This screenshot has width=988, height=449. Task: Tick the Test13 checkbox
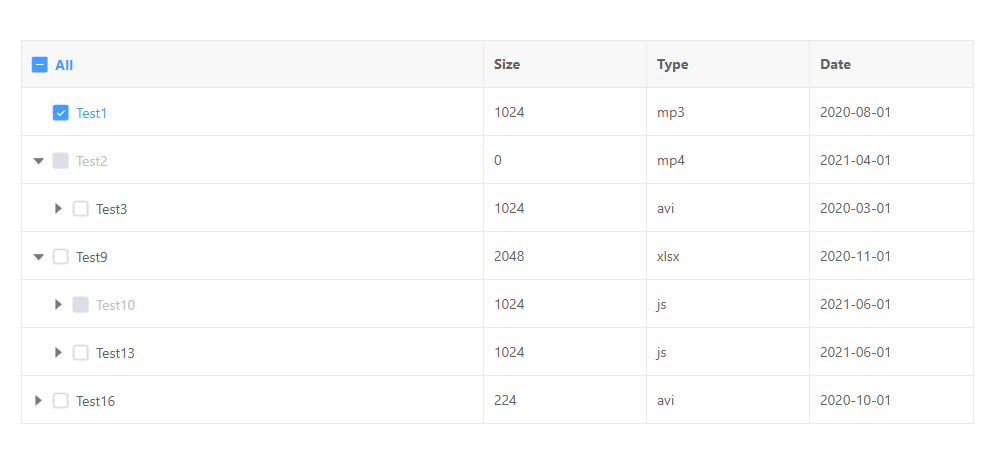tap(80, 353)
